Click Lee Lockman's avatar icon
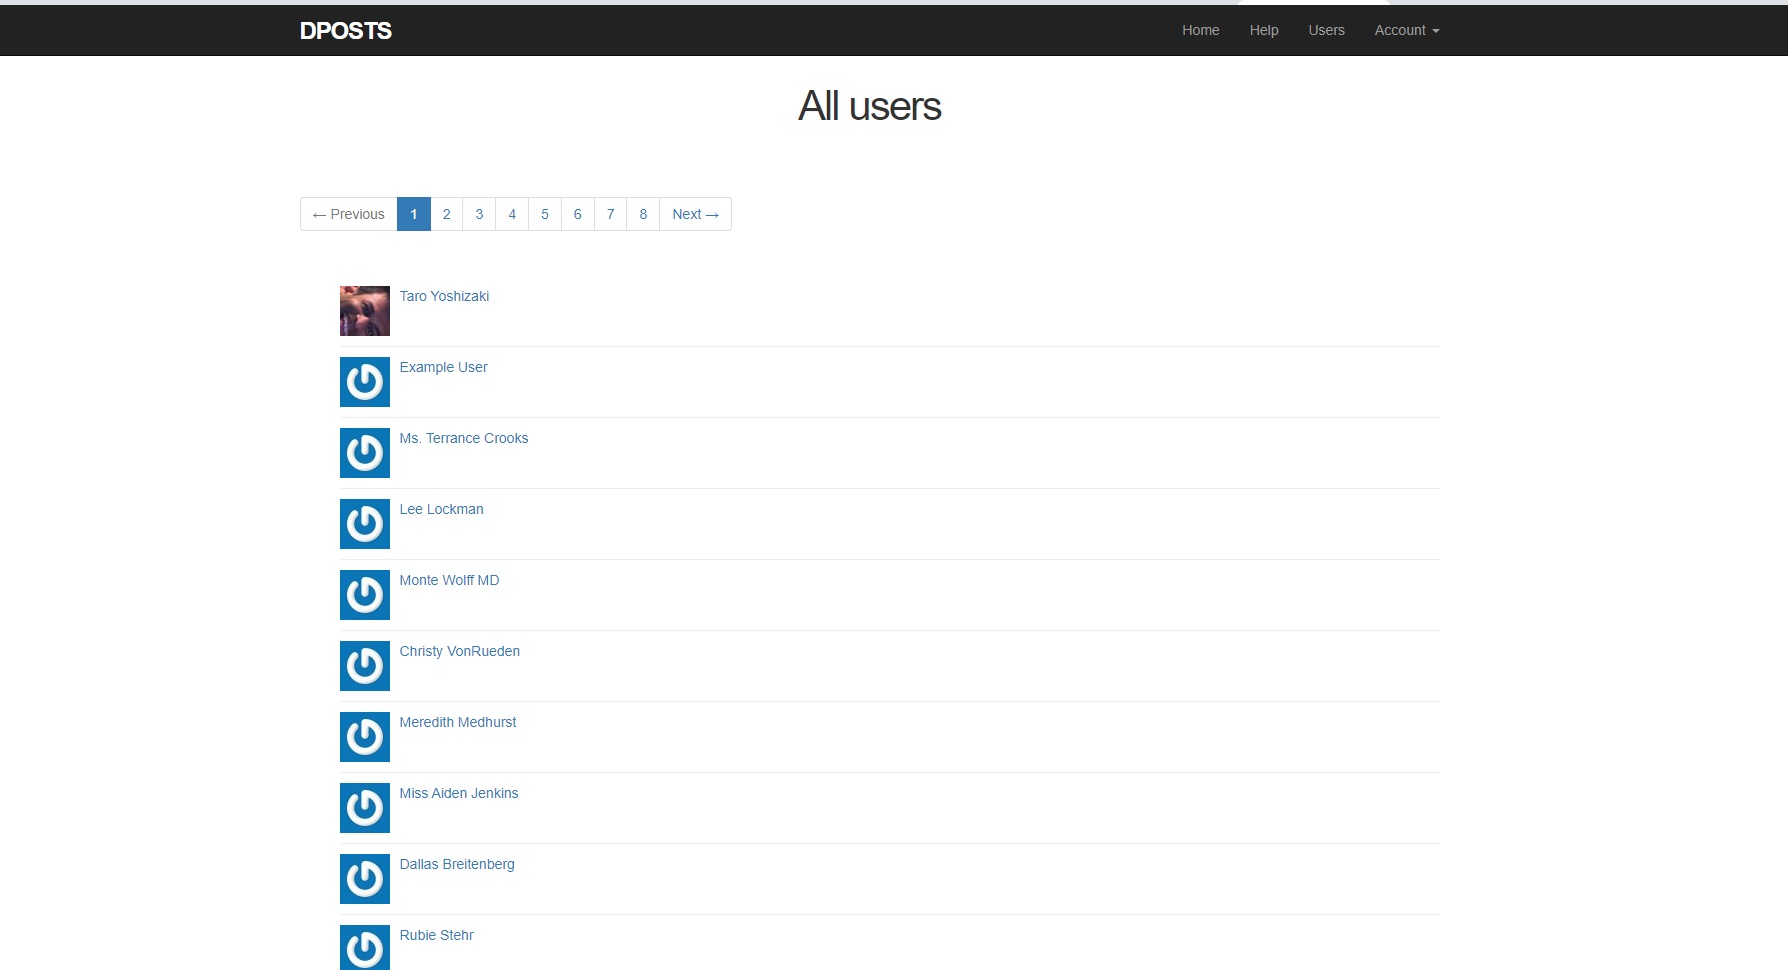The height and width of the screenshot is (970, 1788). pyautogui.click(x=364, y=524)
